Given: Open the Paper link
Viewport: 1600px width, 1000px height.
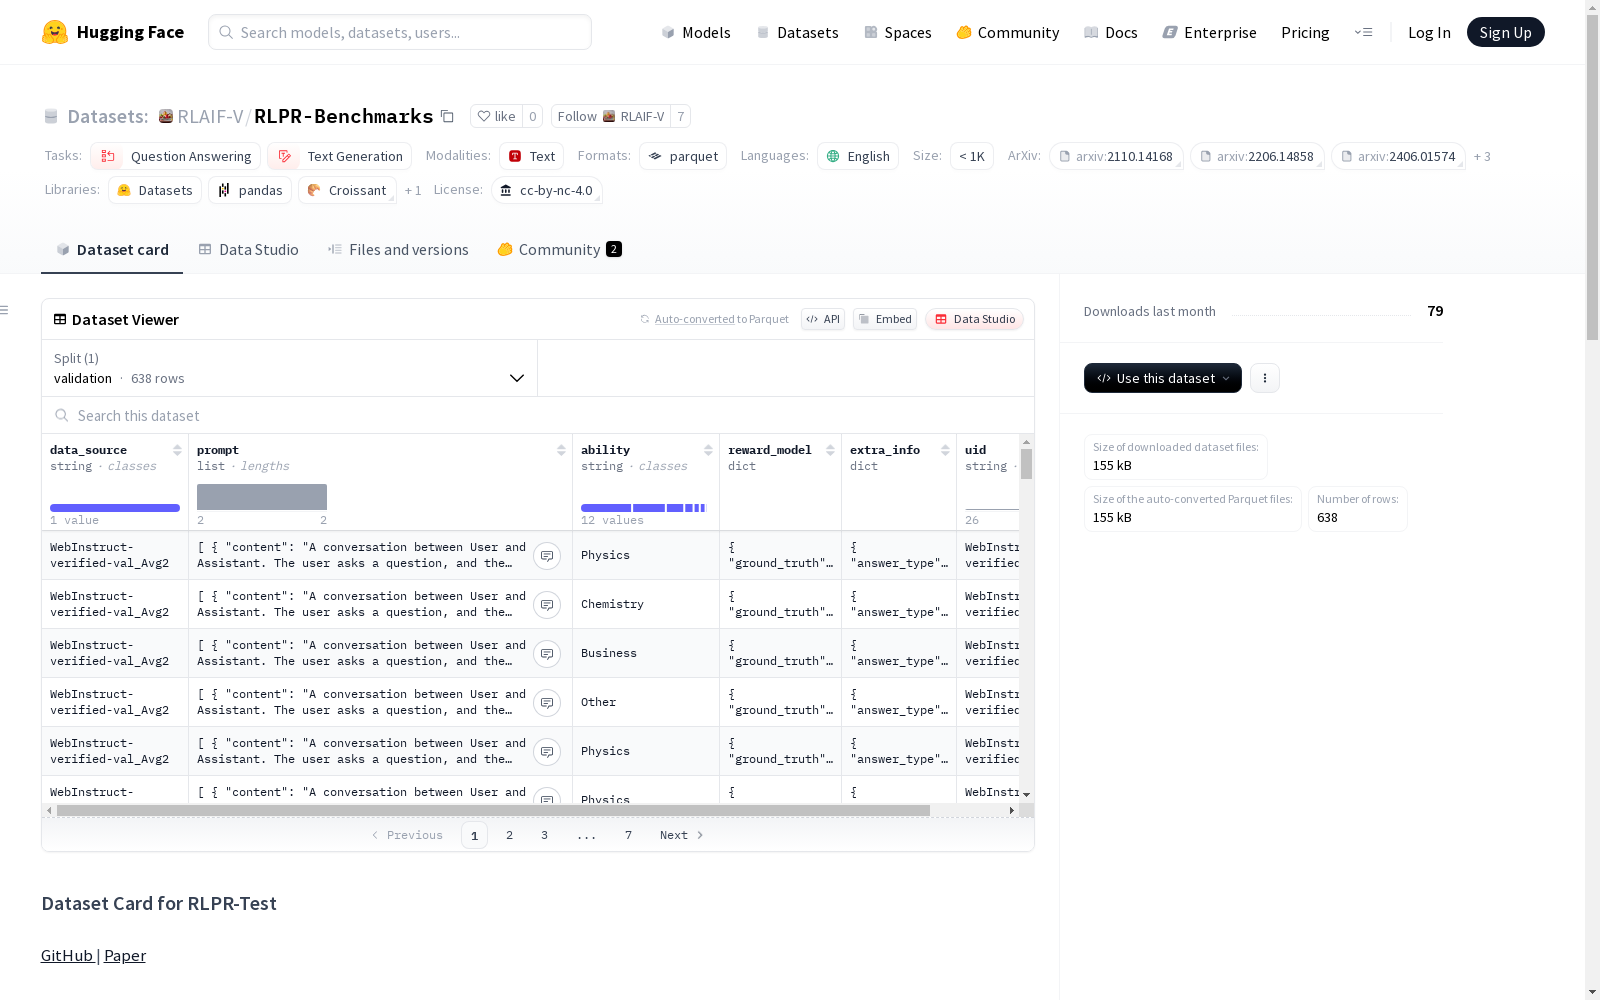Looking at the screenshot, I should (125, 955).
